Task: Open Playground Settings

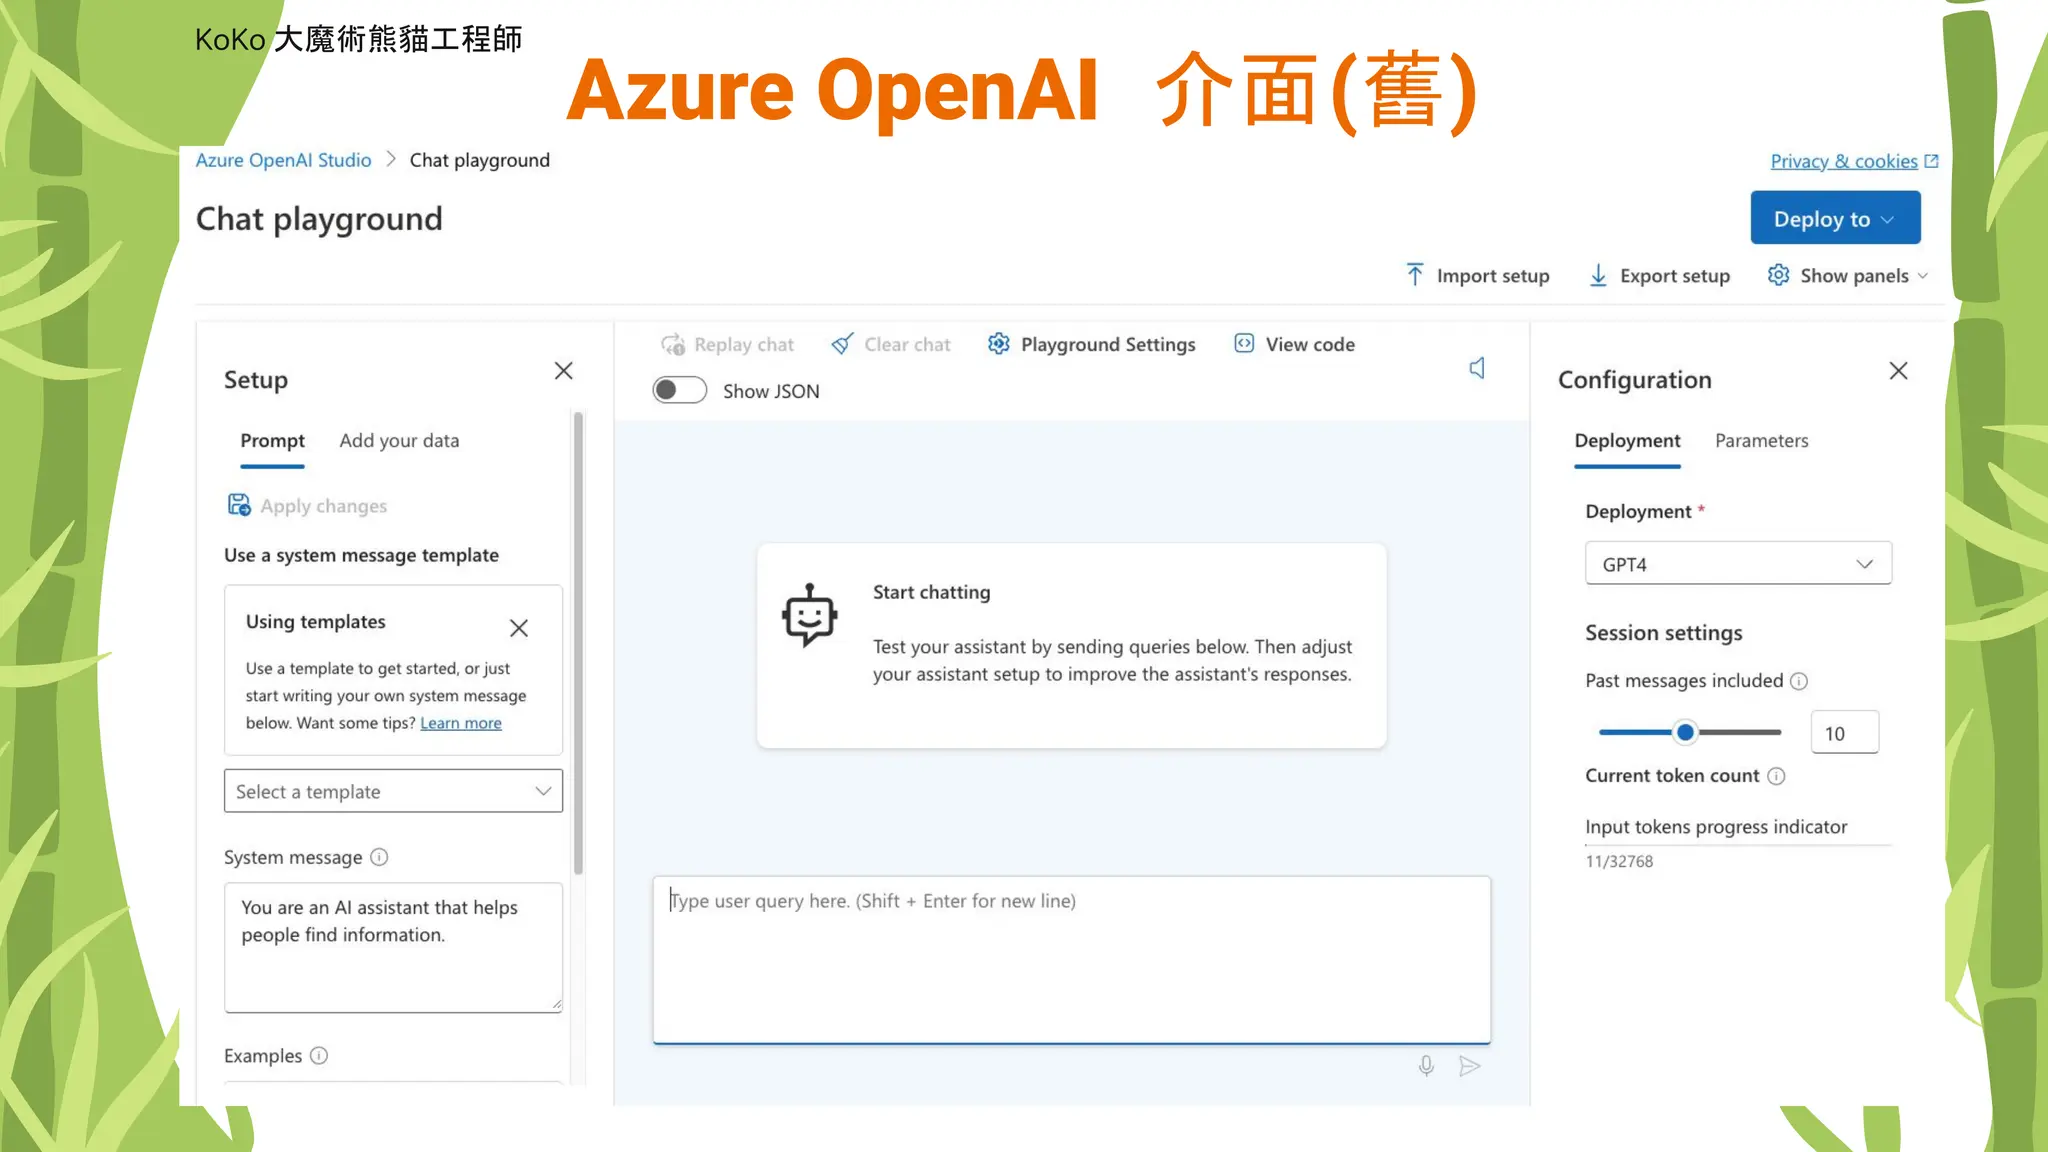Action: pyautogui.click(x=1091, y=344)
